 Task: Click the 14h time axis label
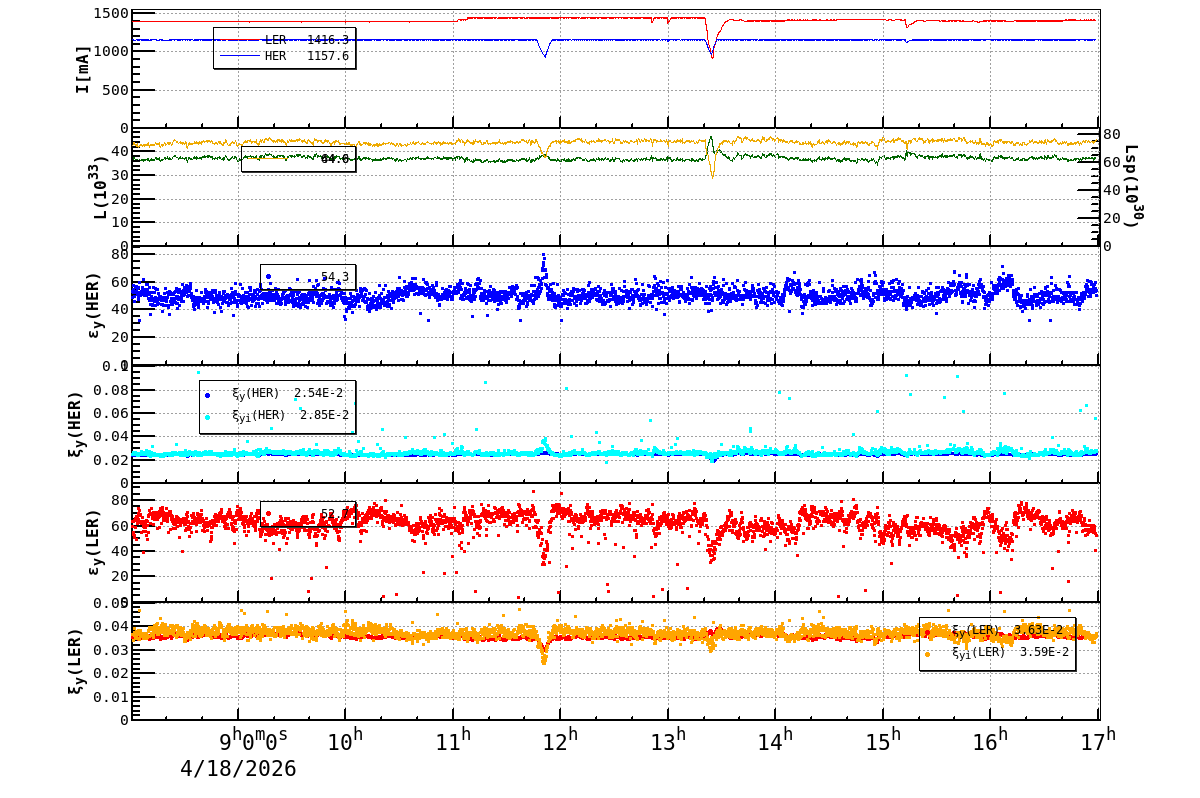tap(775, 742)
